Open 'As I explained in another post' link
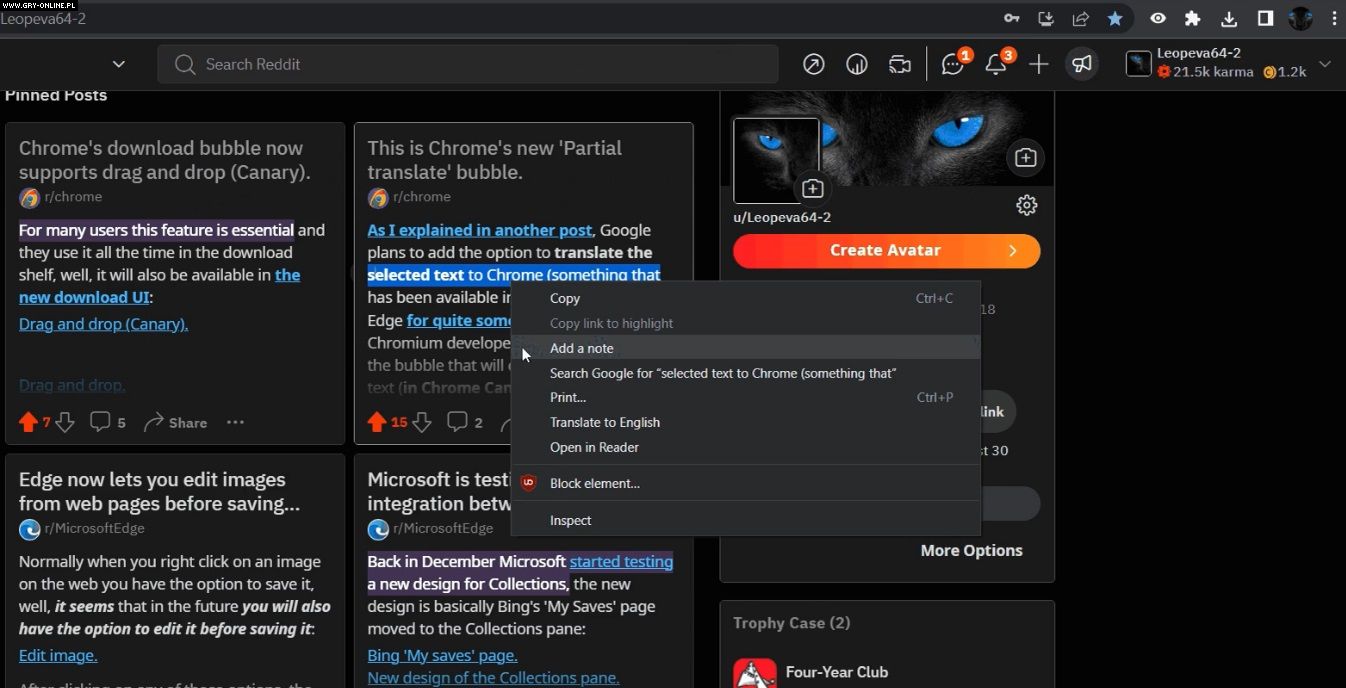Viewport: 1346px width, 688px height. [x=479, y=230]
